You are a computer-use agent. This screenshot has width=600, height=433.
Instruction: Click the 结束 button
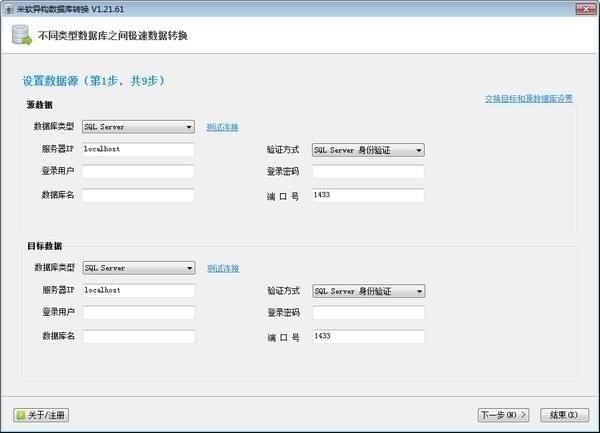click(564, 415)
